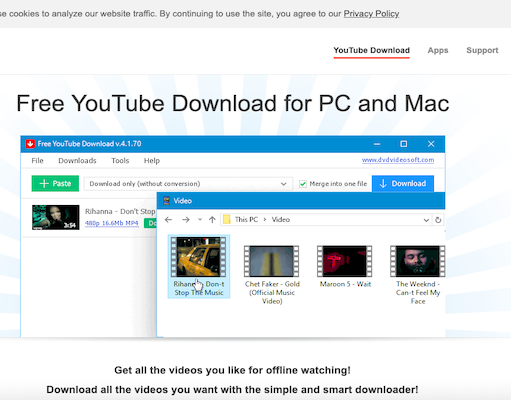This screenshot has width=511, height=400.
Task: Close the Free YouTube Download window
Action: 431,144
